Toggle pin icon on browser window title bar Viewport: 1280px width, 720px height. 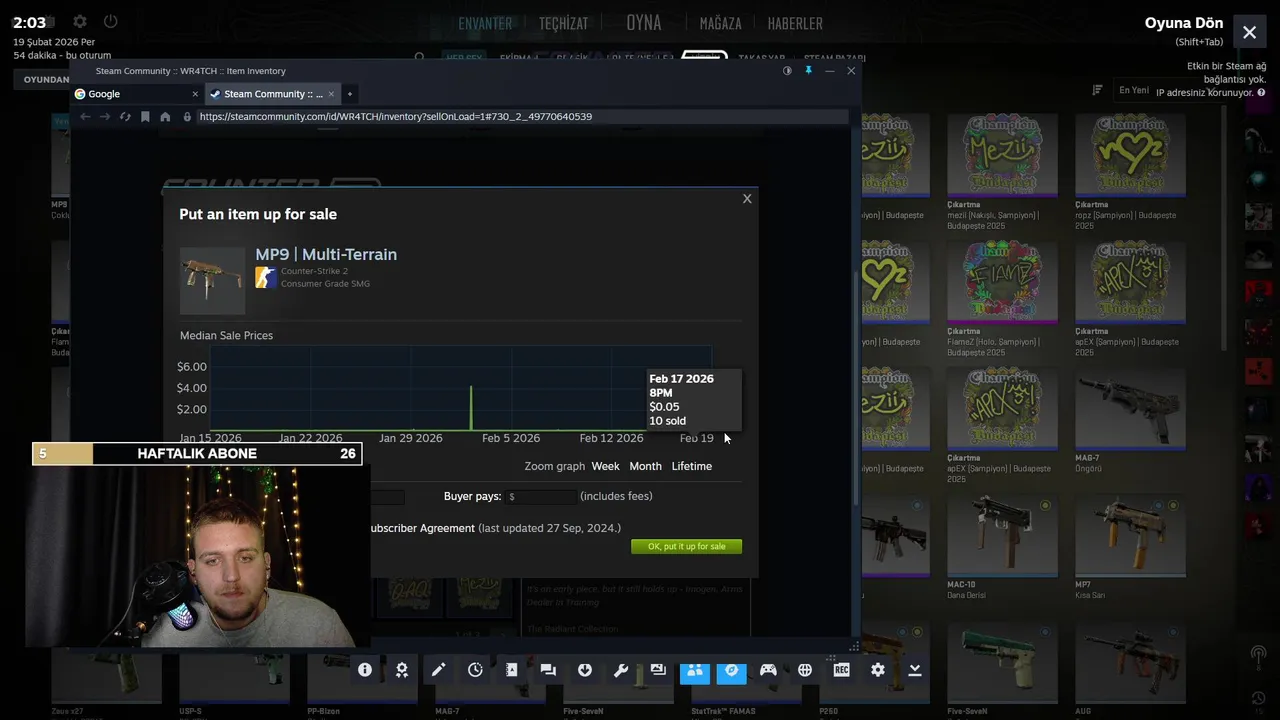click(x=808, y=71)
